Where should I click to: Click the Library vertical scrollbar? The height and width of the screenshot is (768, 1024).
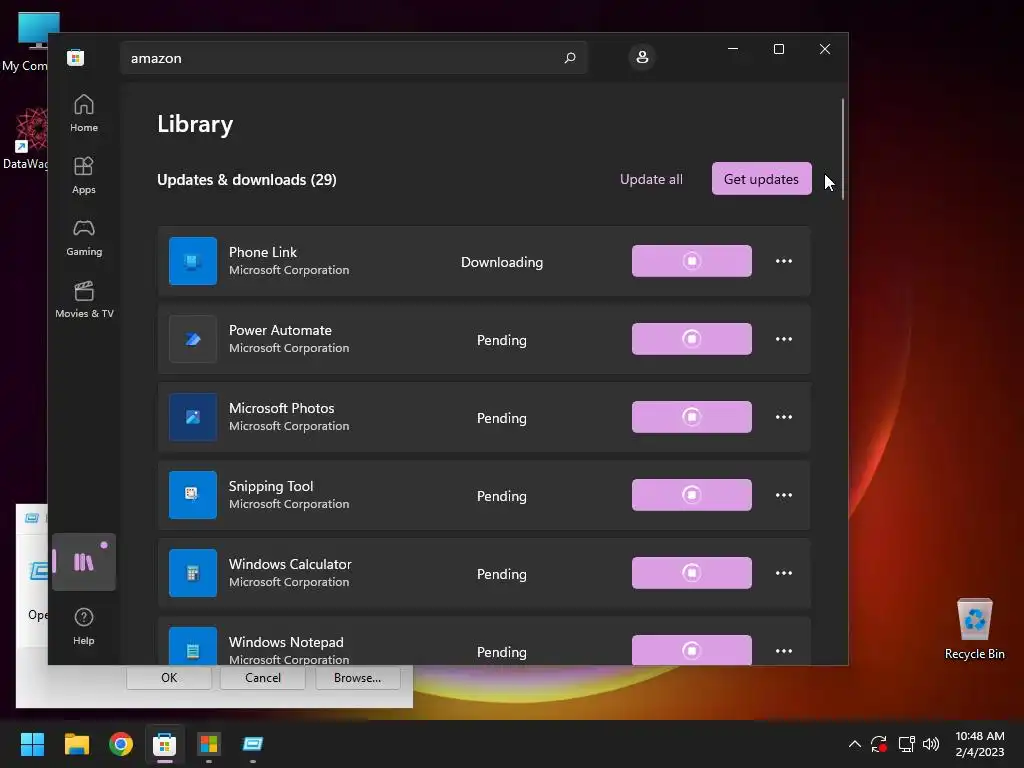842,149
